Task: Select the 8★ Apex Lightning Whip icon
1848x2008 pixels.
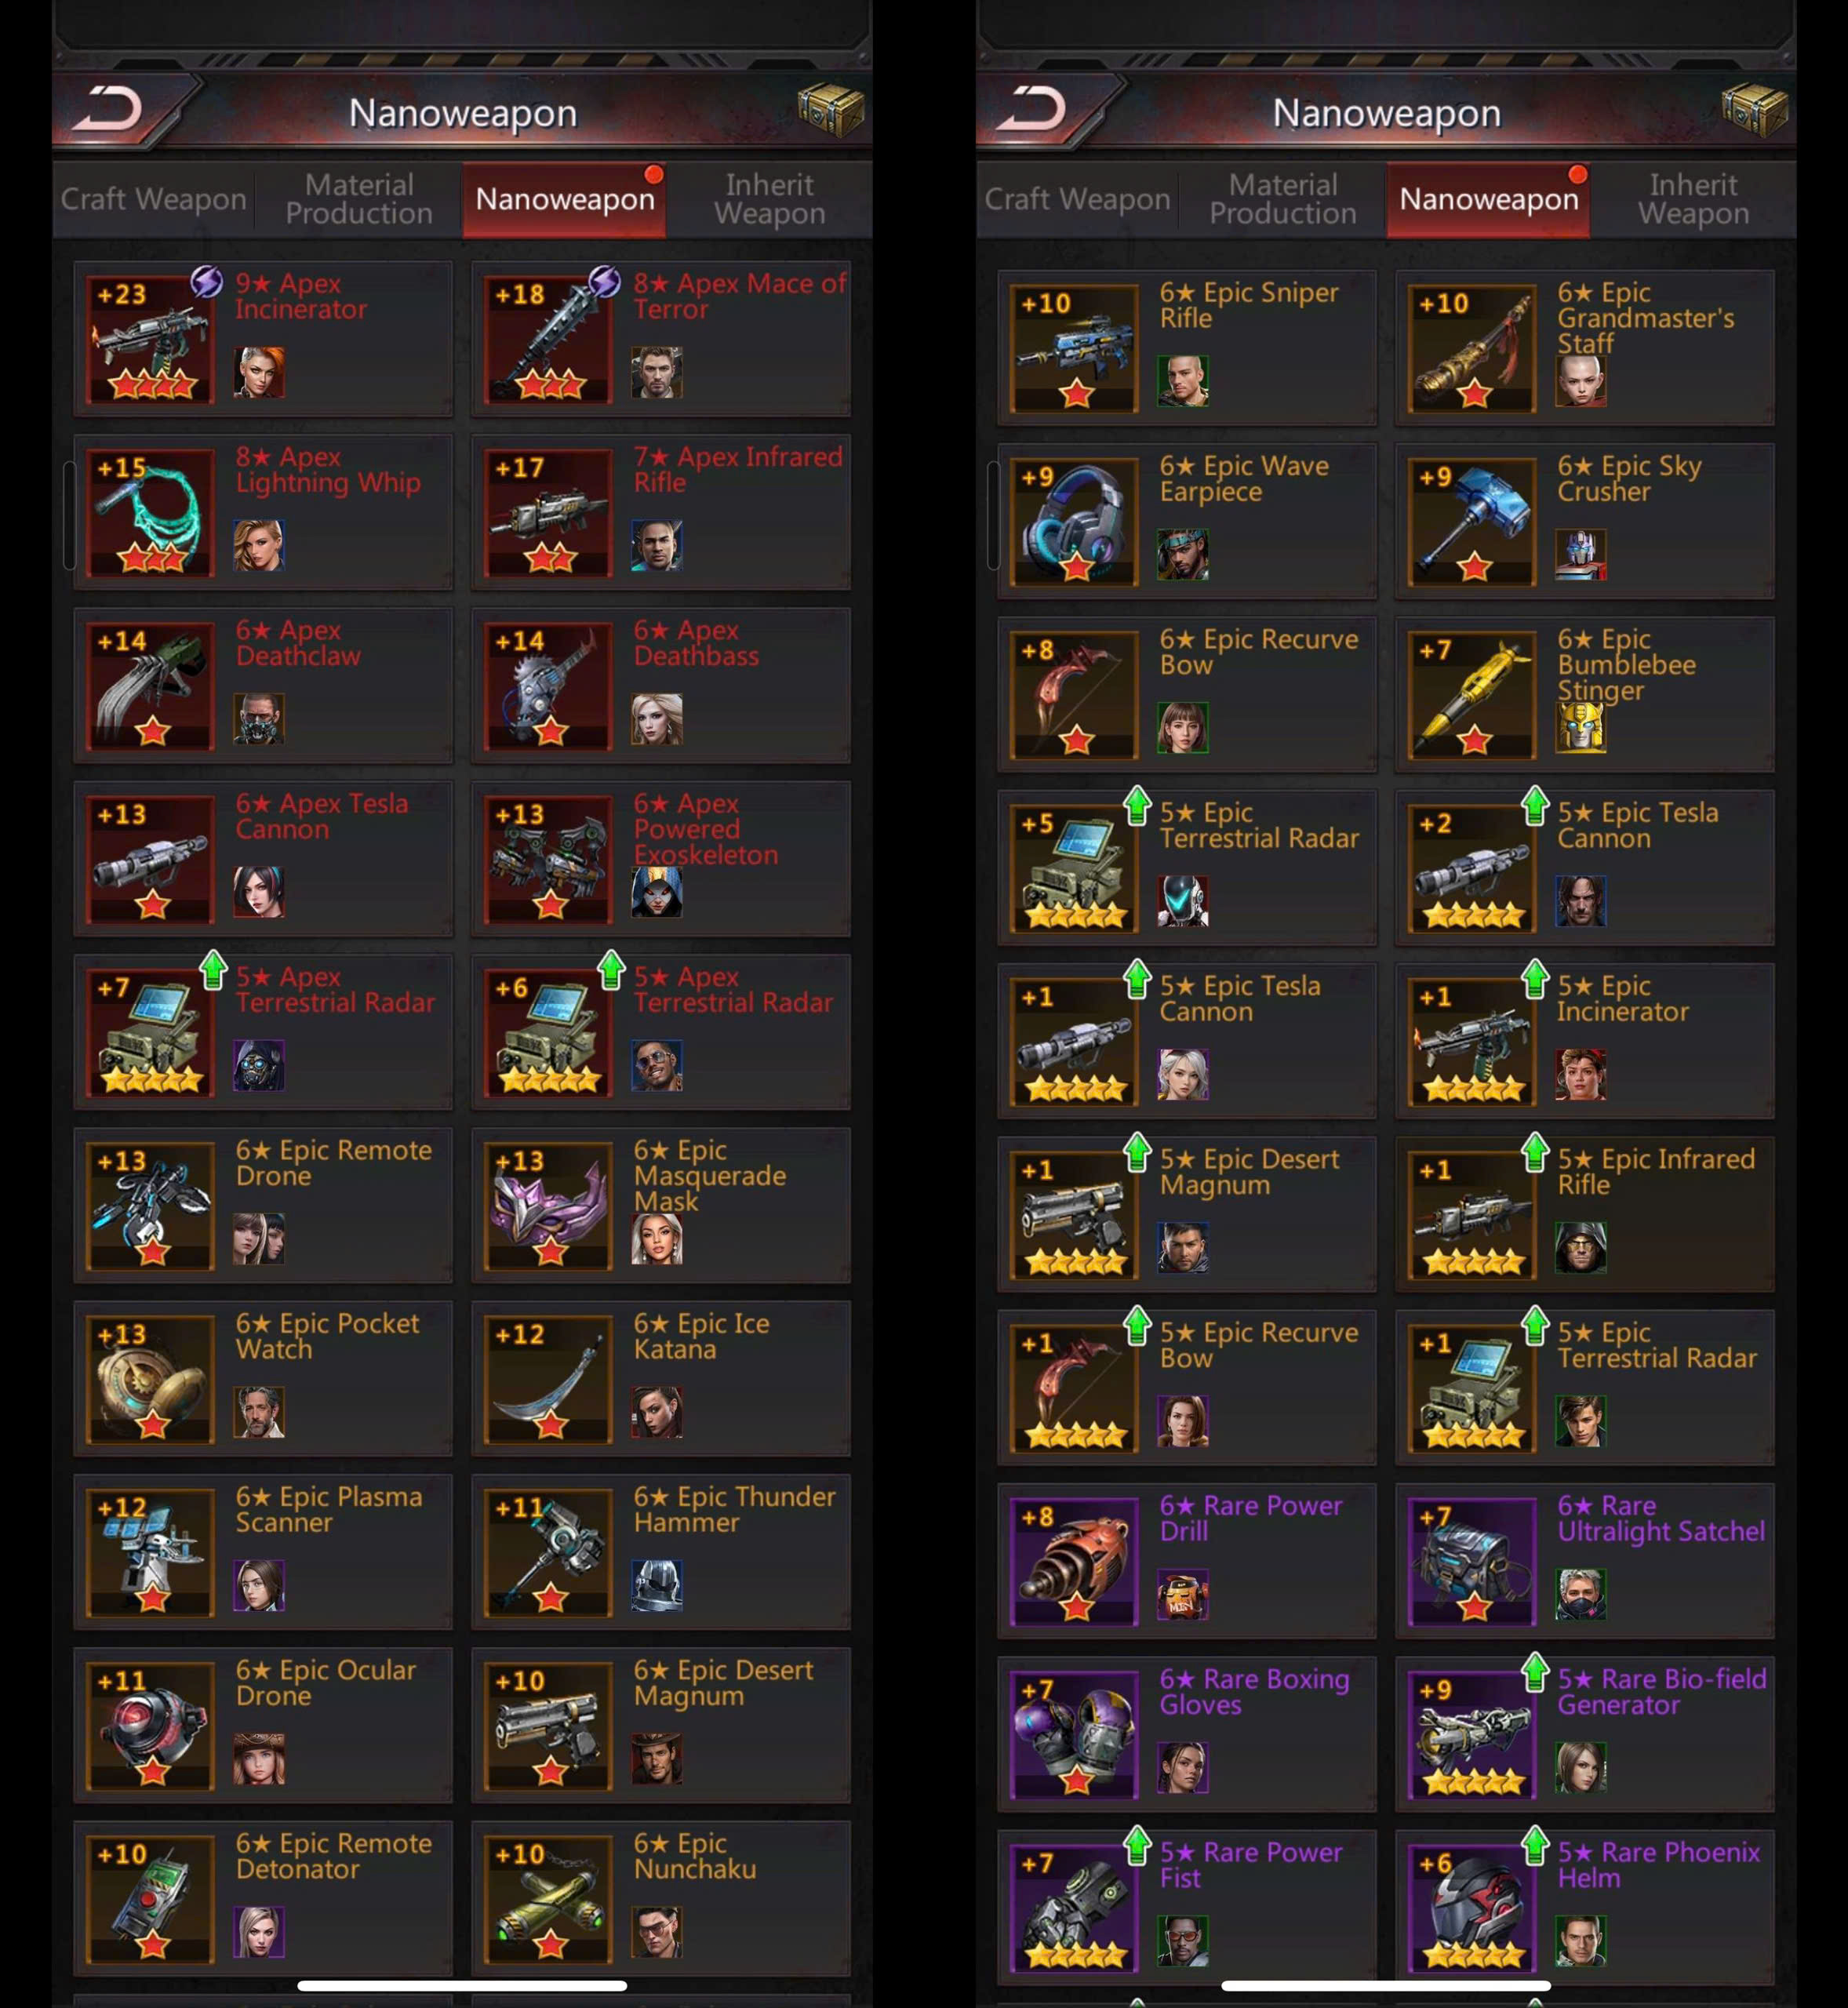Action: click(x=151, y=513)
